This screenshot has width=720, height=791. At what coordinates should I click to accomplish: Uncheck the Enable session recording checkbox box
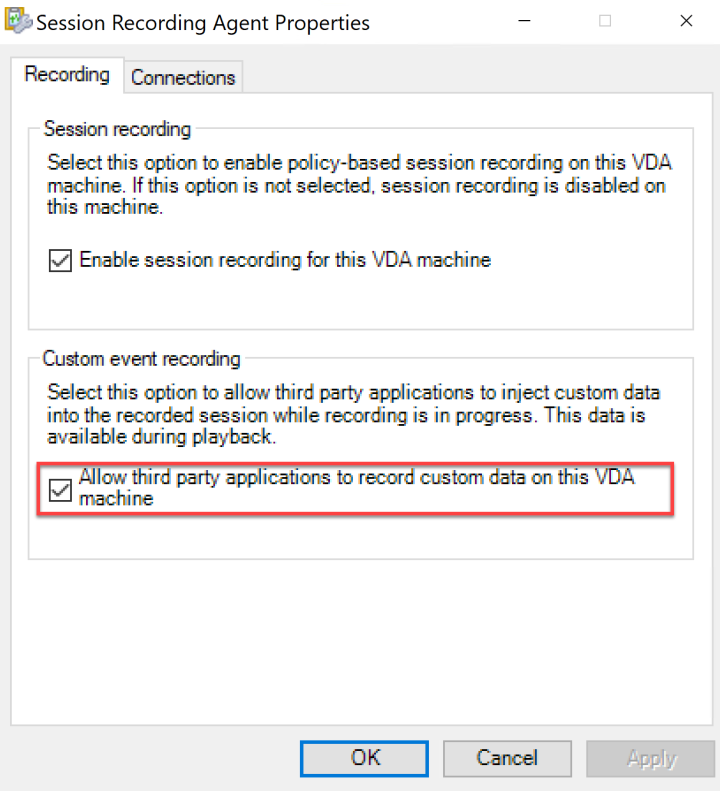click(x=60, y=260)
